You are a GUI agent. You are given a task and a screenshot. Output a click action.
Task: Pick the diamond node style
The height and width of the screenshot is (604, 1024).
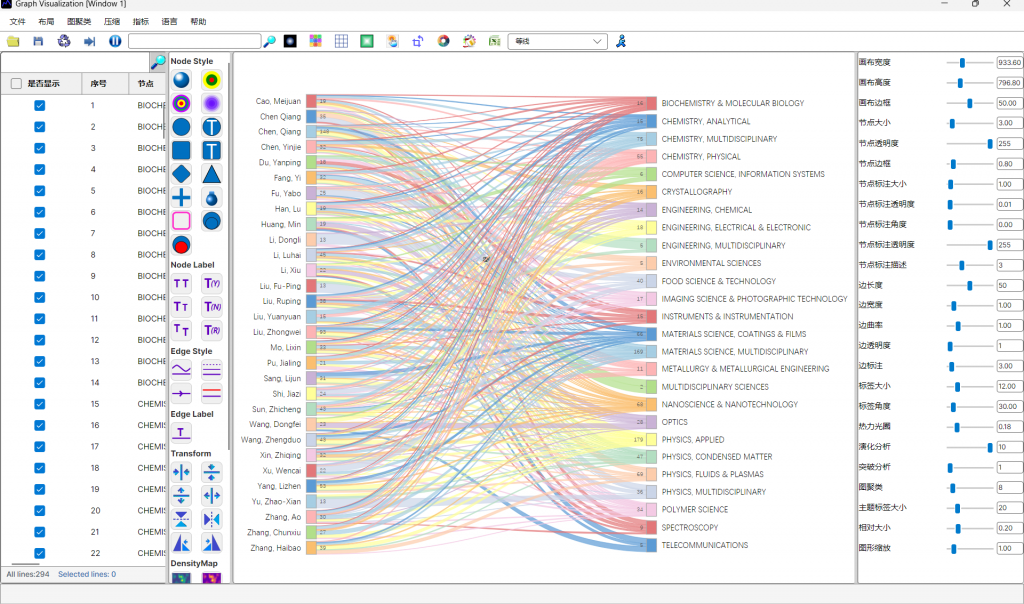pyautogui.click(x=181, y=174)
